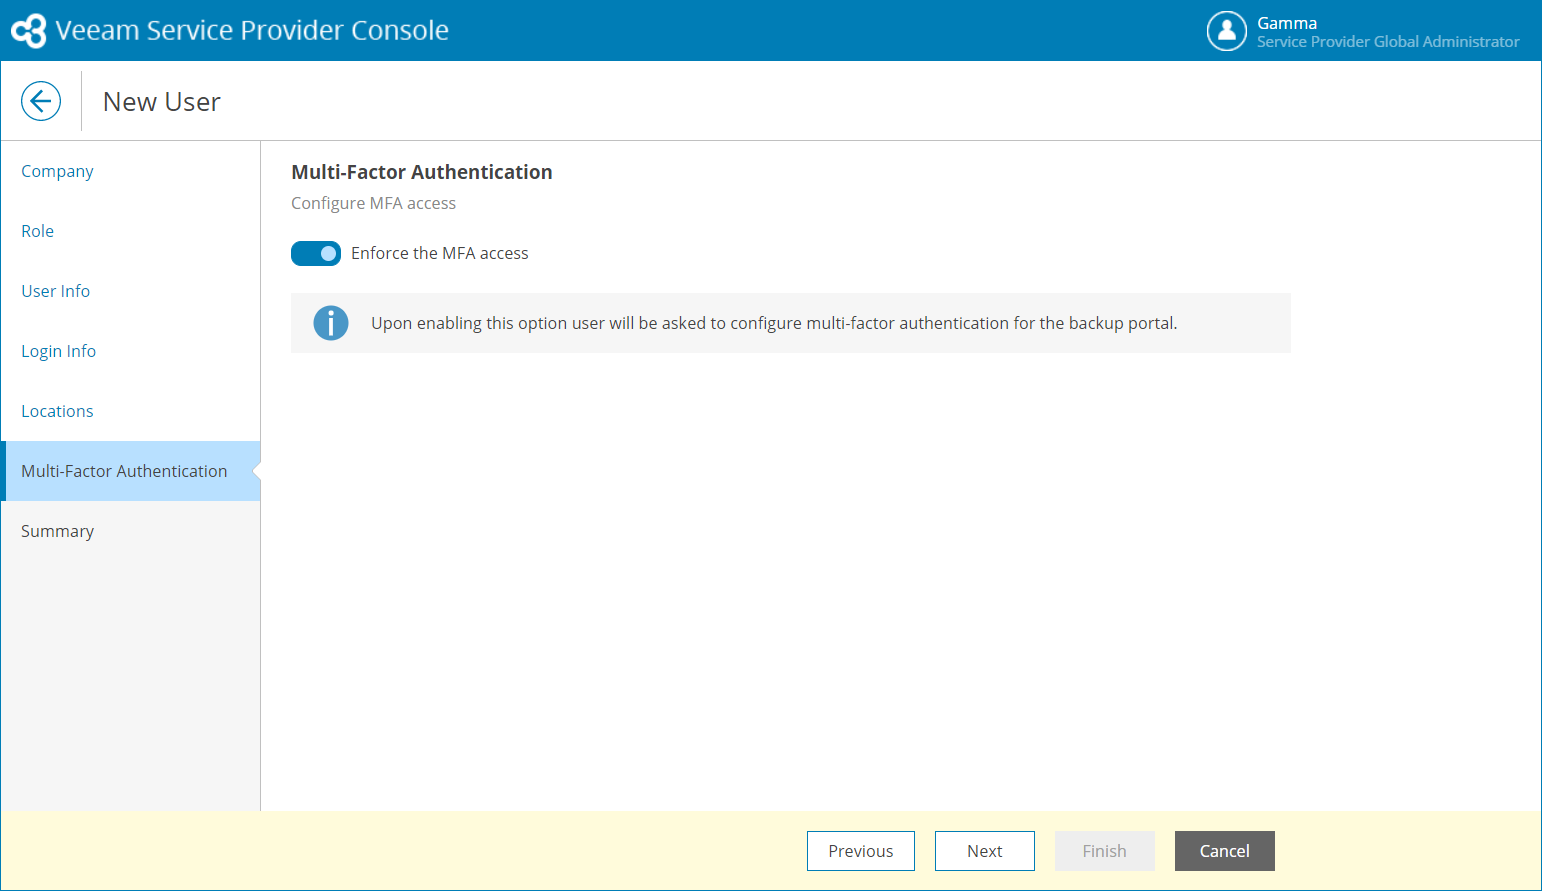Click the Service Provider Global Administrator role text
This screenshot has width=1542, height=891.
(x=1388, y=42)
